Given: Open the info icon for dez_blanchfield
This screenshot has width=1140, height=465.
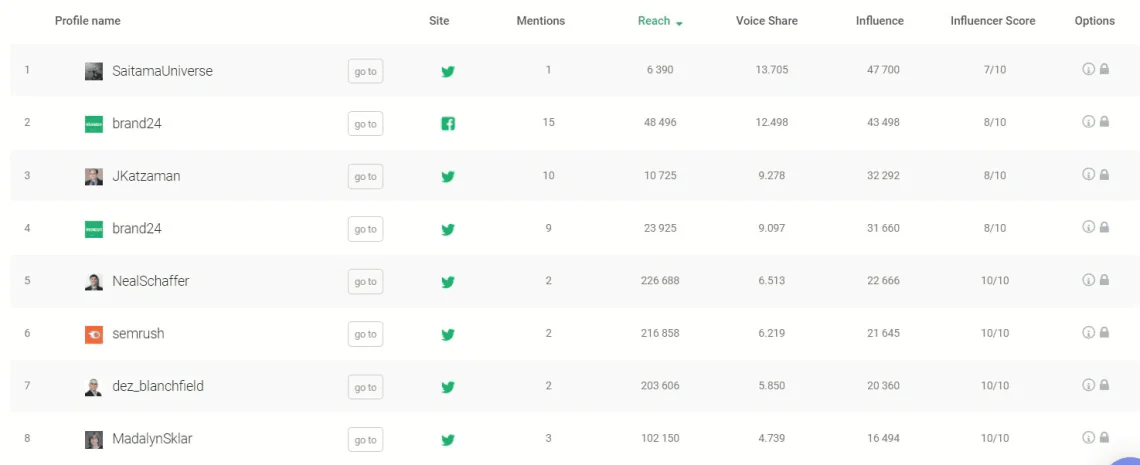Looking at the screenshot, I should [1088, 385].
